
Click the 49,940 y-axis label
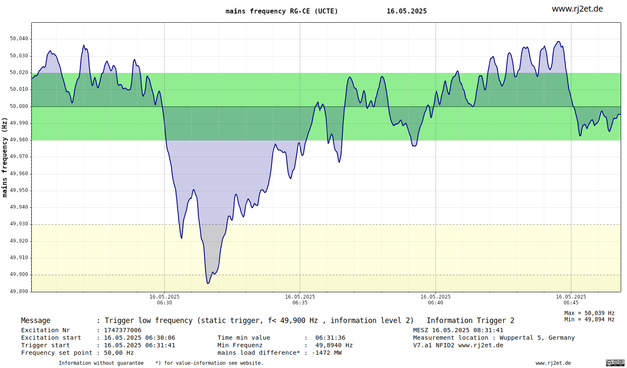(x=20, y=207)
